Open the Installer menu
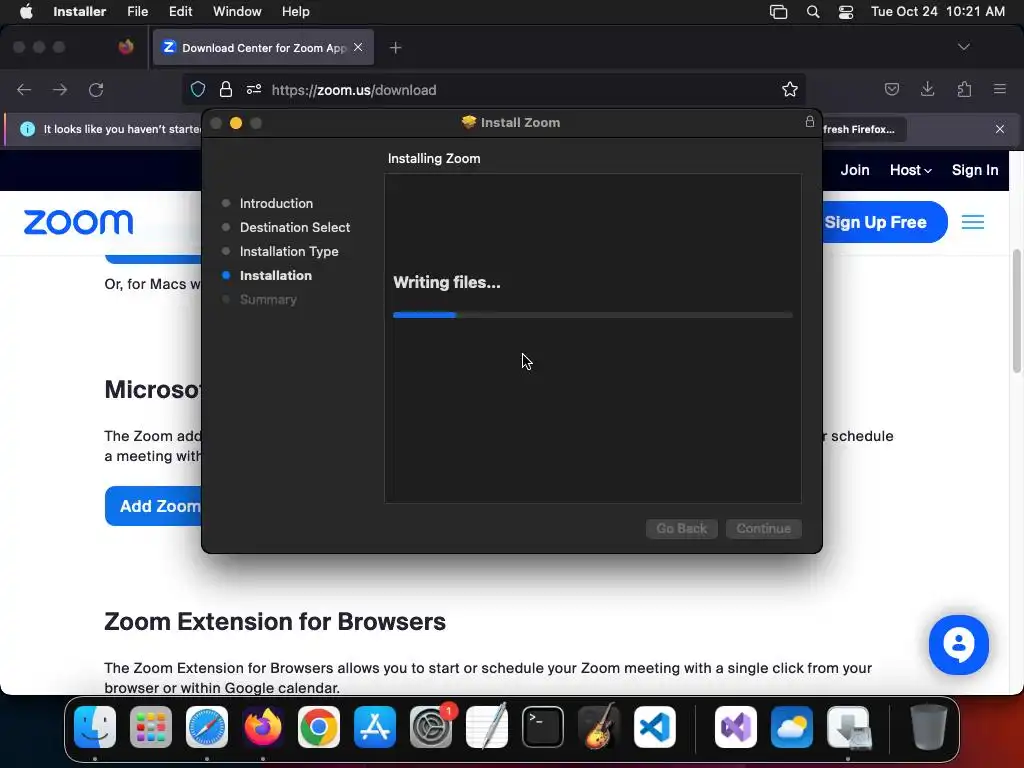 pyautogui.click(x=80, y=12)
